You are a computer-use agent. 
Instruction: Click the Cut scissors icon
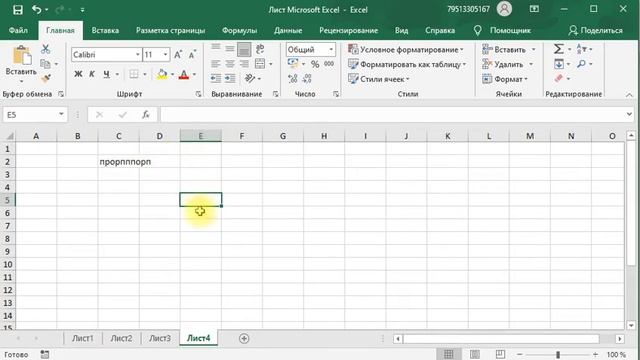46,49
